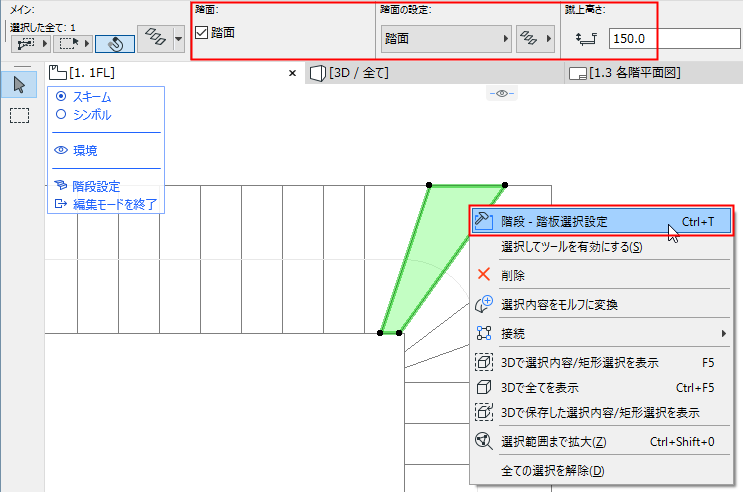Click the 階段設定 stair icon
The width and height of the screenshot is (743, 492).
[61, 185]
